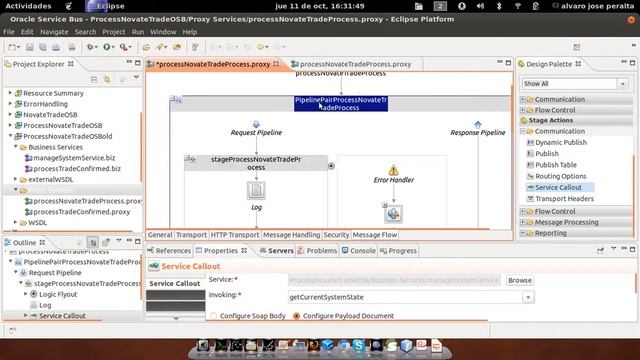The image size is (640, 360).
Task: Click the Response Pipeline arrow icon
Action: point(478,124)
